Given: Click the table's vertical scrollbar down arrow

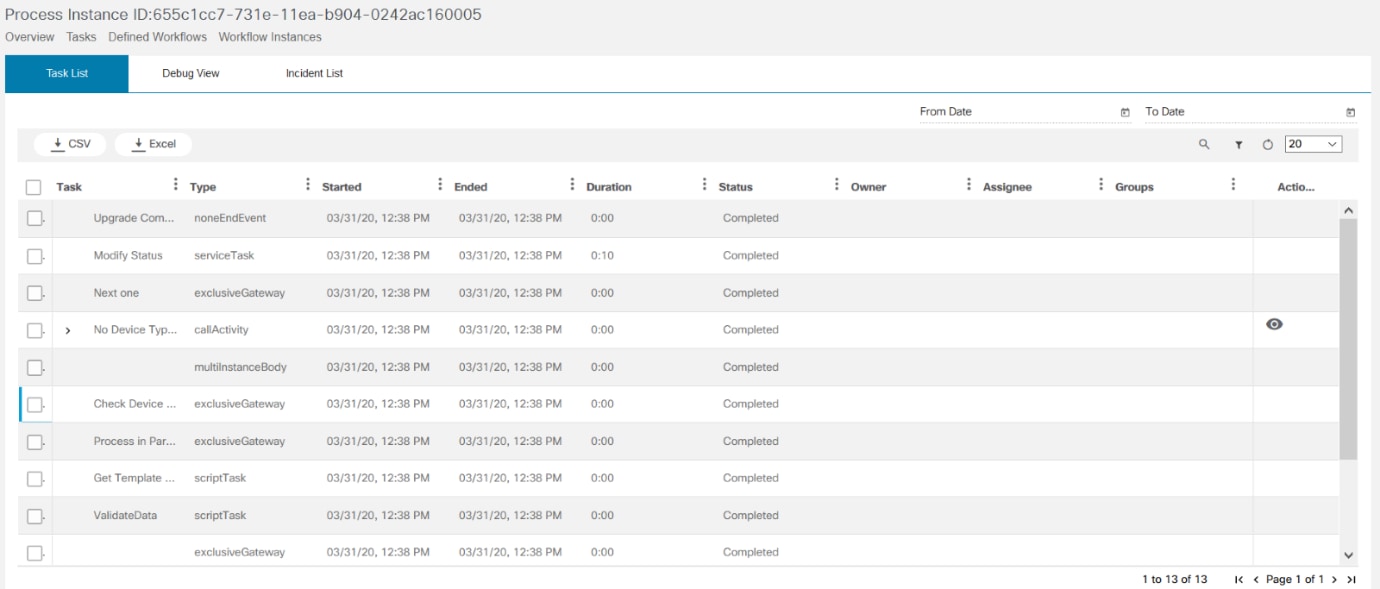Looking at the screenshot, I should click(1348, 555).
